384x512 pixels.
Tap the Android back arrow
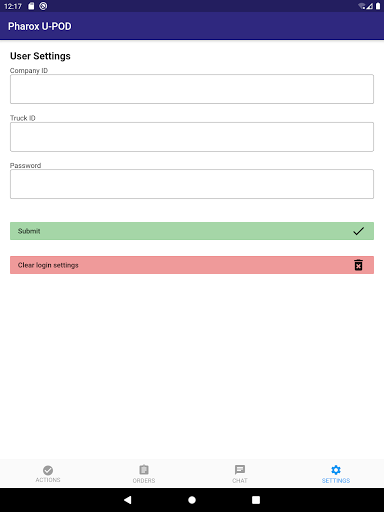point(128,500)
